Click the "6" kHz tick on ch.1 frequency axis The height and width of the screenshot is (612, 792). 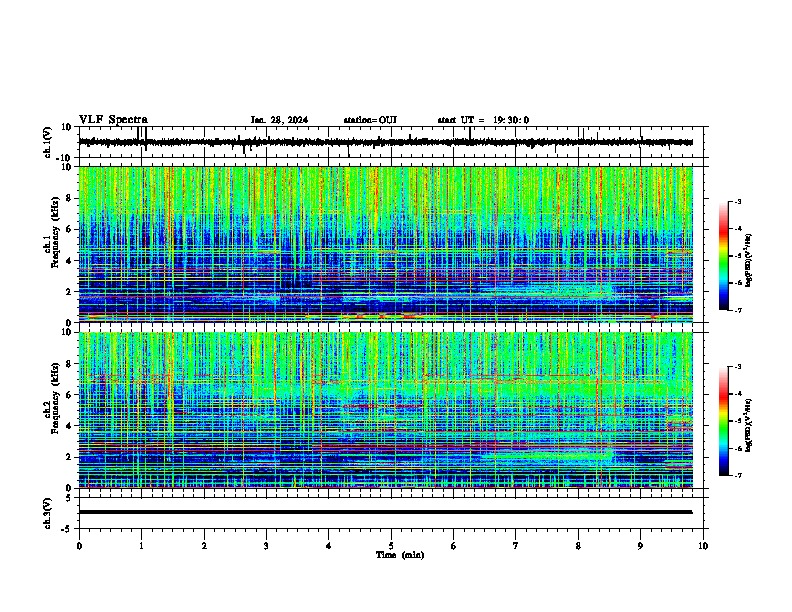click(x=69, y=229)
